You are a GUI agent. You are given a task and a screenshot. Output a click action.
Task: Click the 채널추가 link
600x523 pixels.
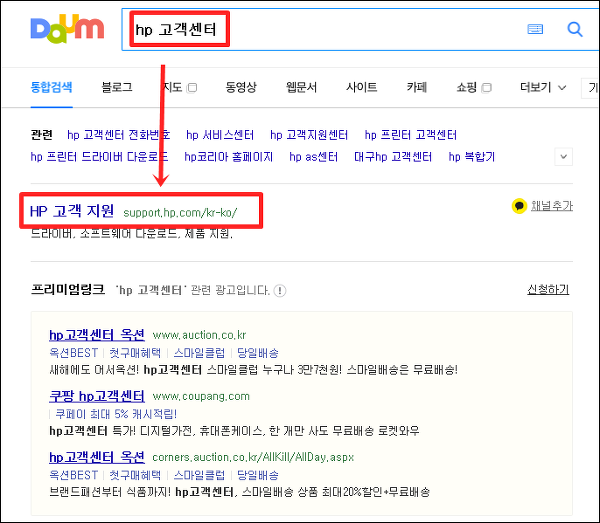552,206
